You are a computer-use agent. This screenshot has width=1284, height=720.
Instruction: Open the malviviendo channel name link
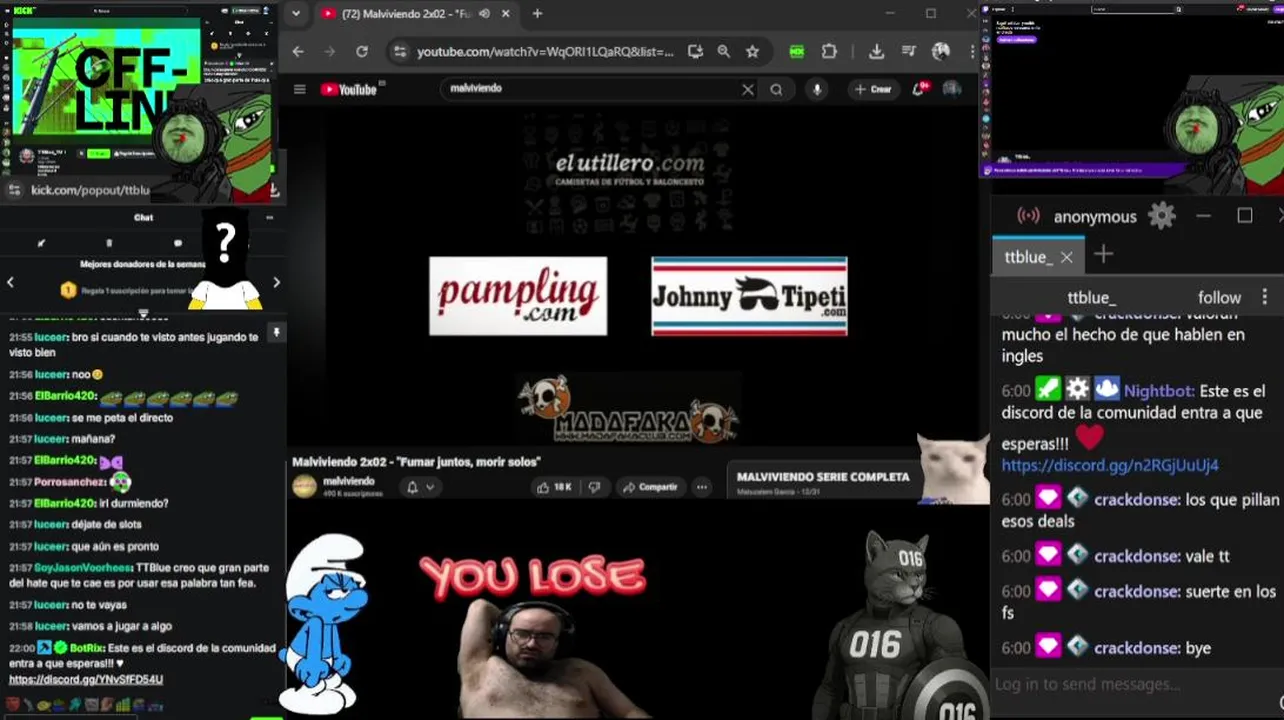(349, 481)
